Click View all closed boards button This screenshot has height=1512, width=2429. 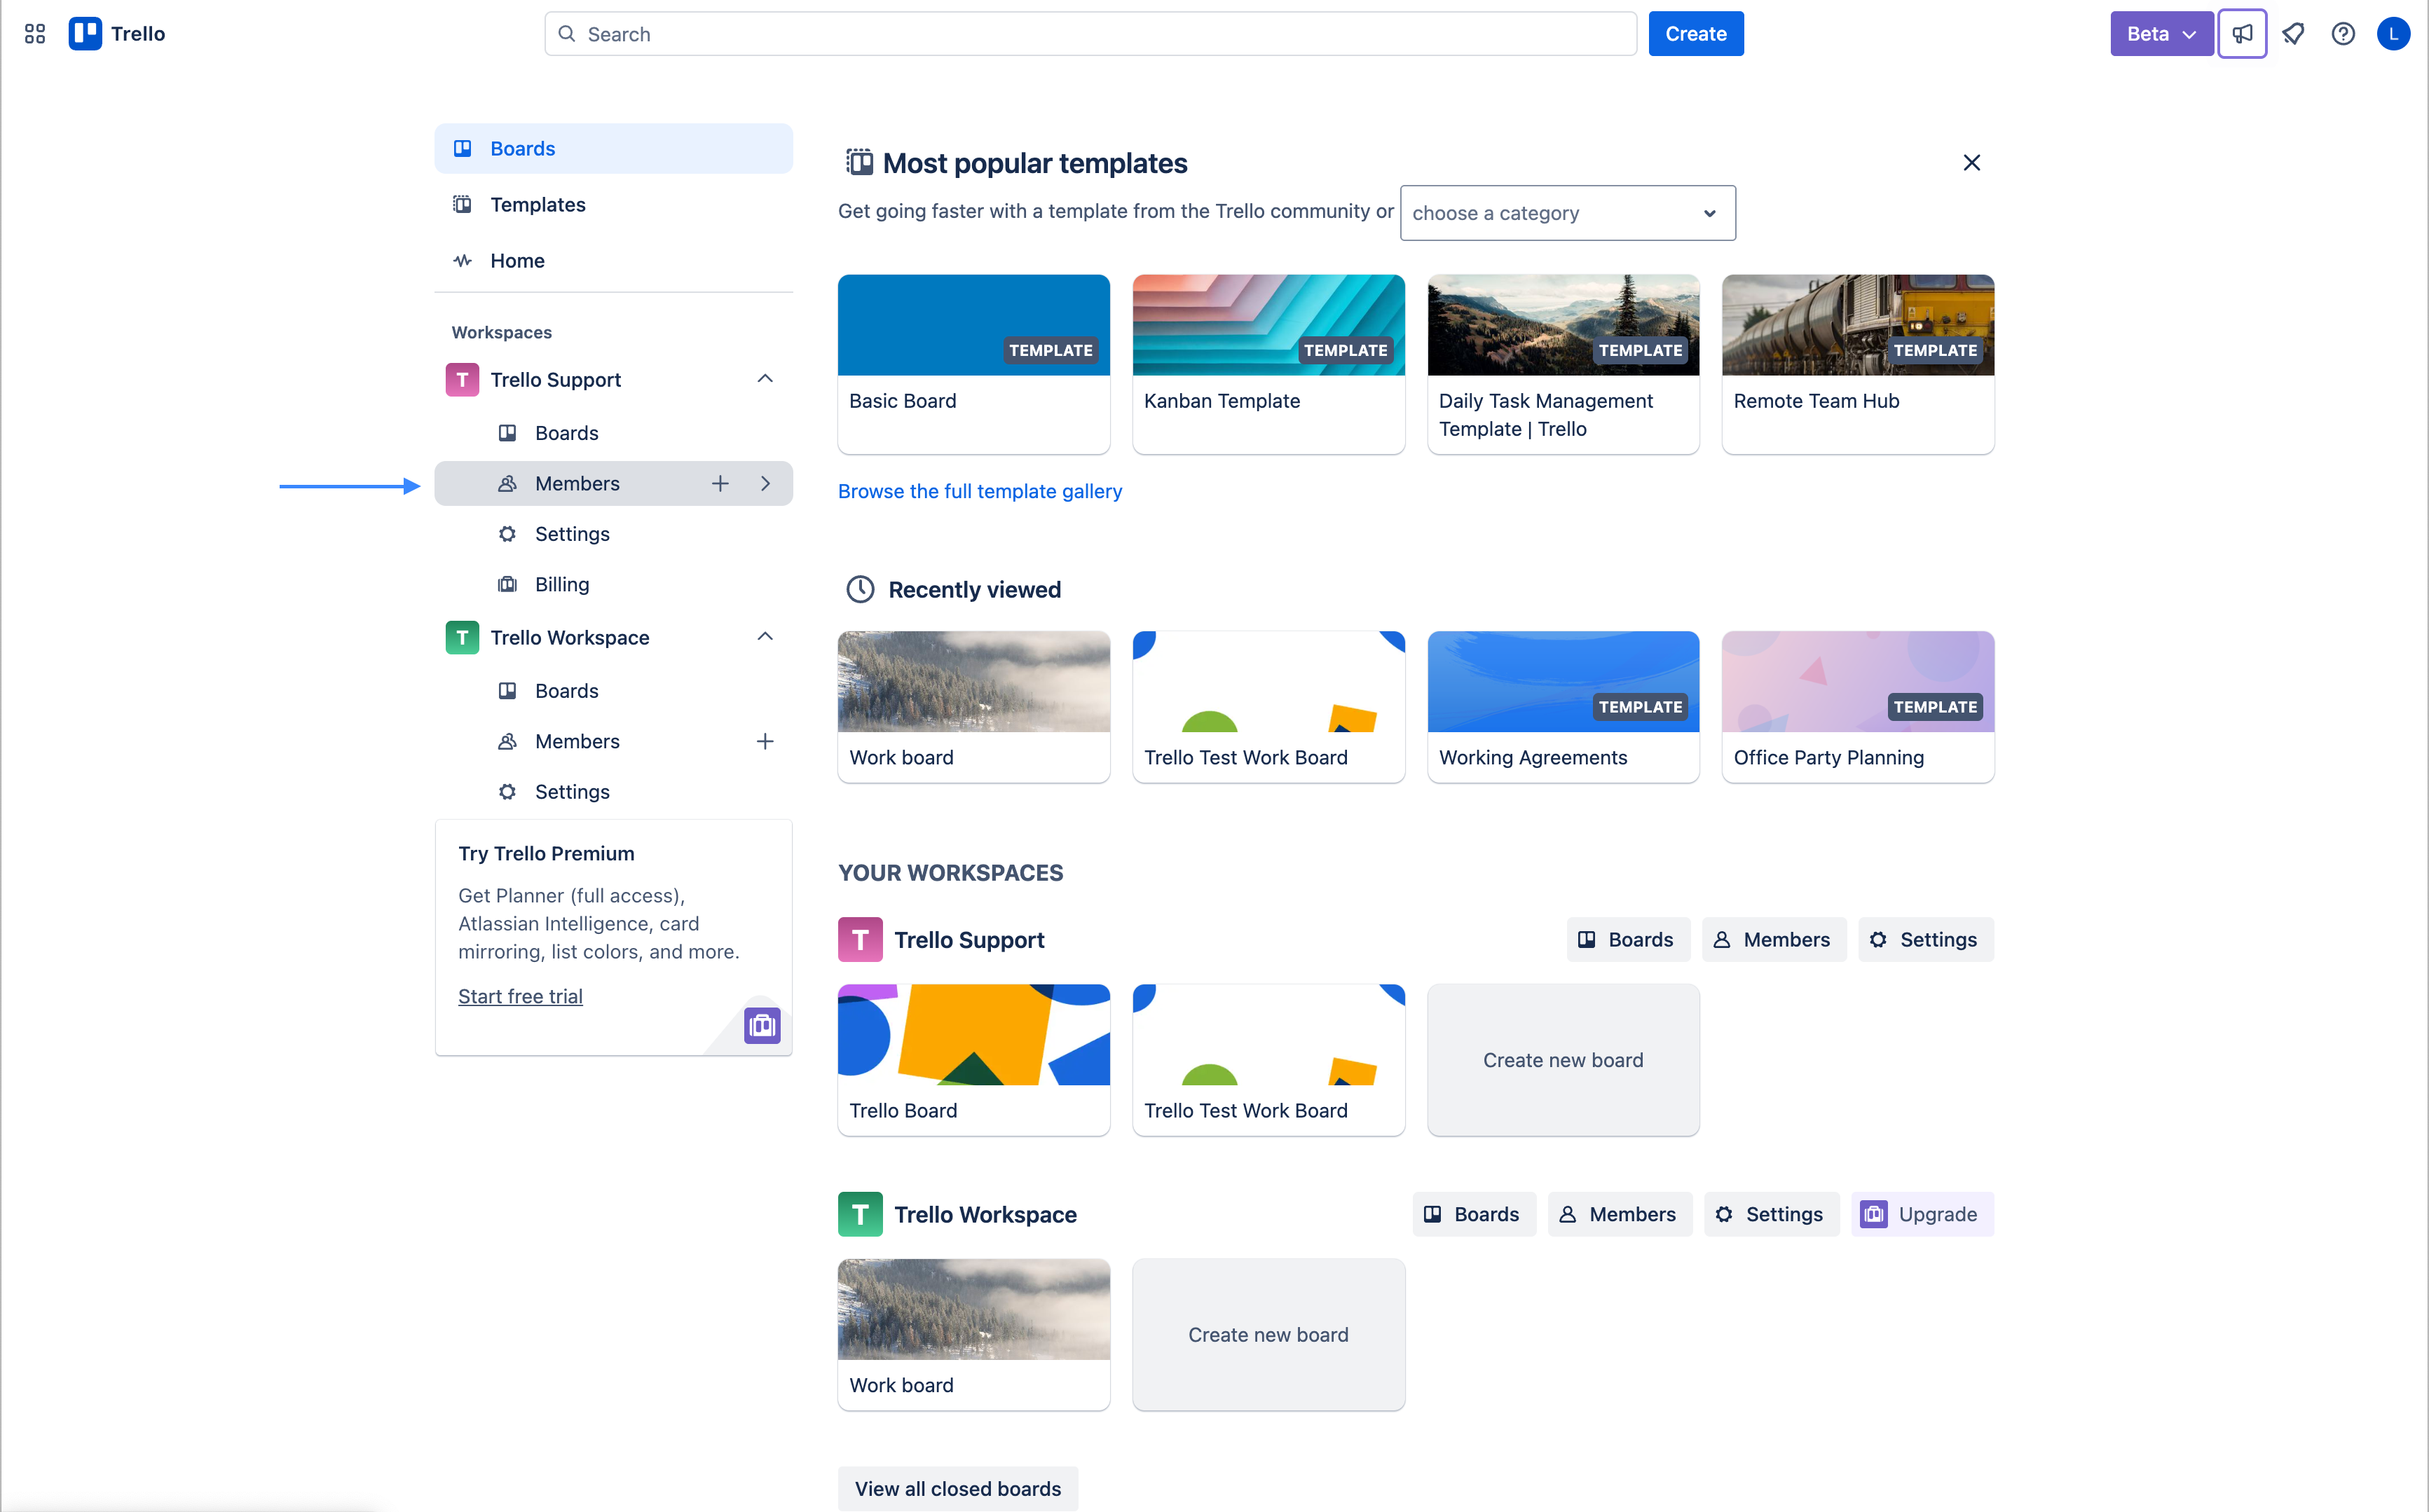coord(957,1489)
